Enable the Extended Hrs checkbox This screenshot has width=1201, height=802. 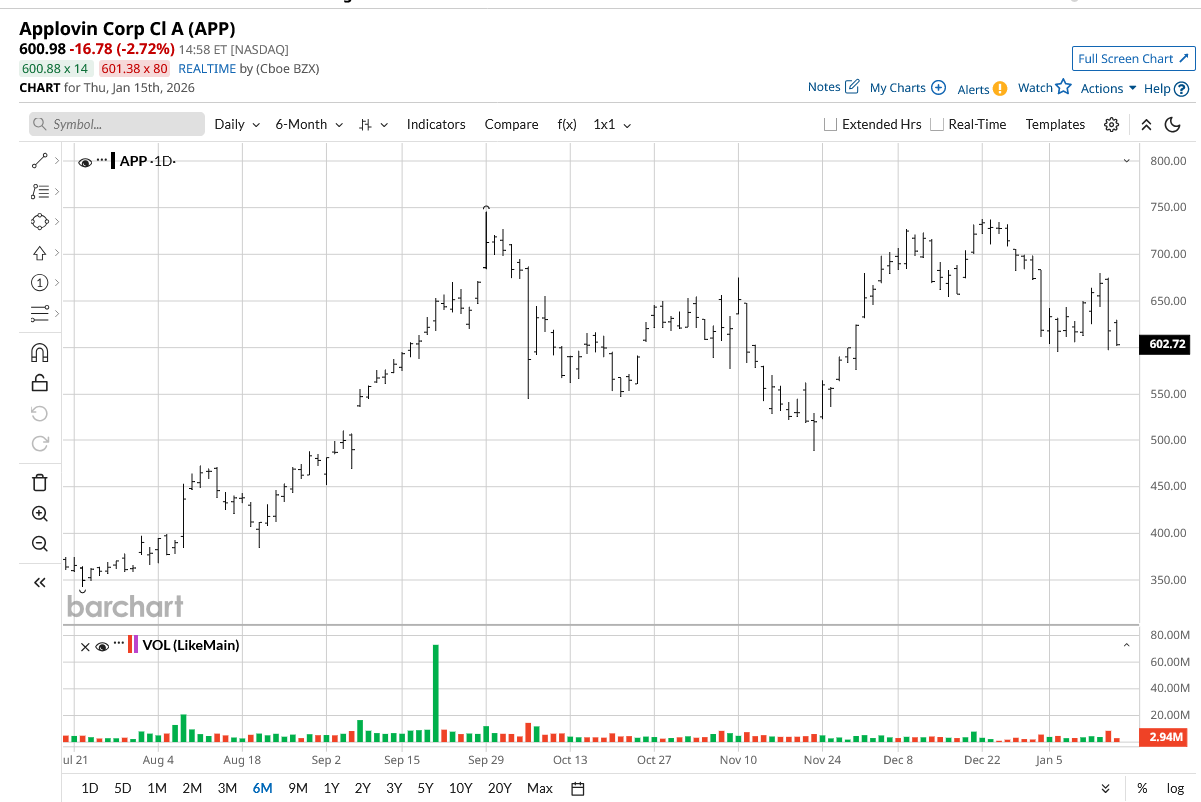pos(830,125)
